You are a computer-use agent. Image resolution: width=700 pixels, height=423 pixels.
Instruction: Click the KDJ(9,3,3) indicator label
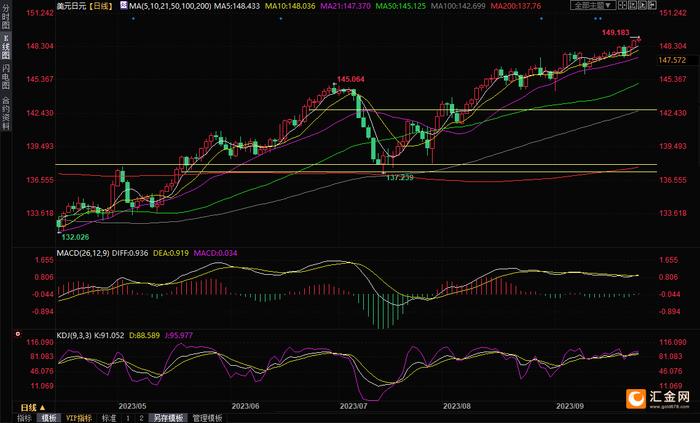point(74,335)
